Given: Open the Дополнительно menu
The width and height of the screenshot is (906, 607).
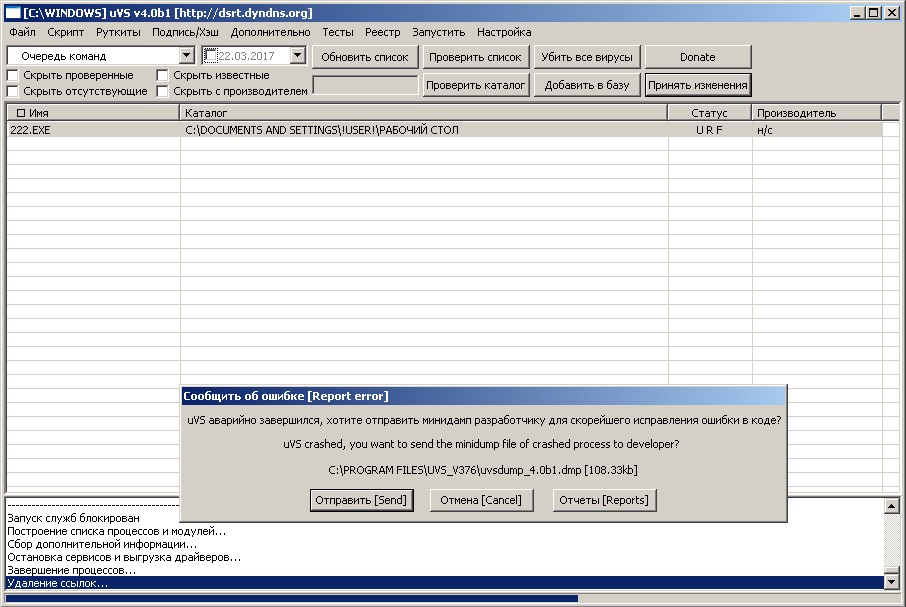Looking at the screenshot, I should coord(270,32).
